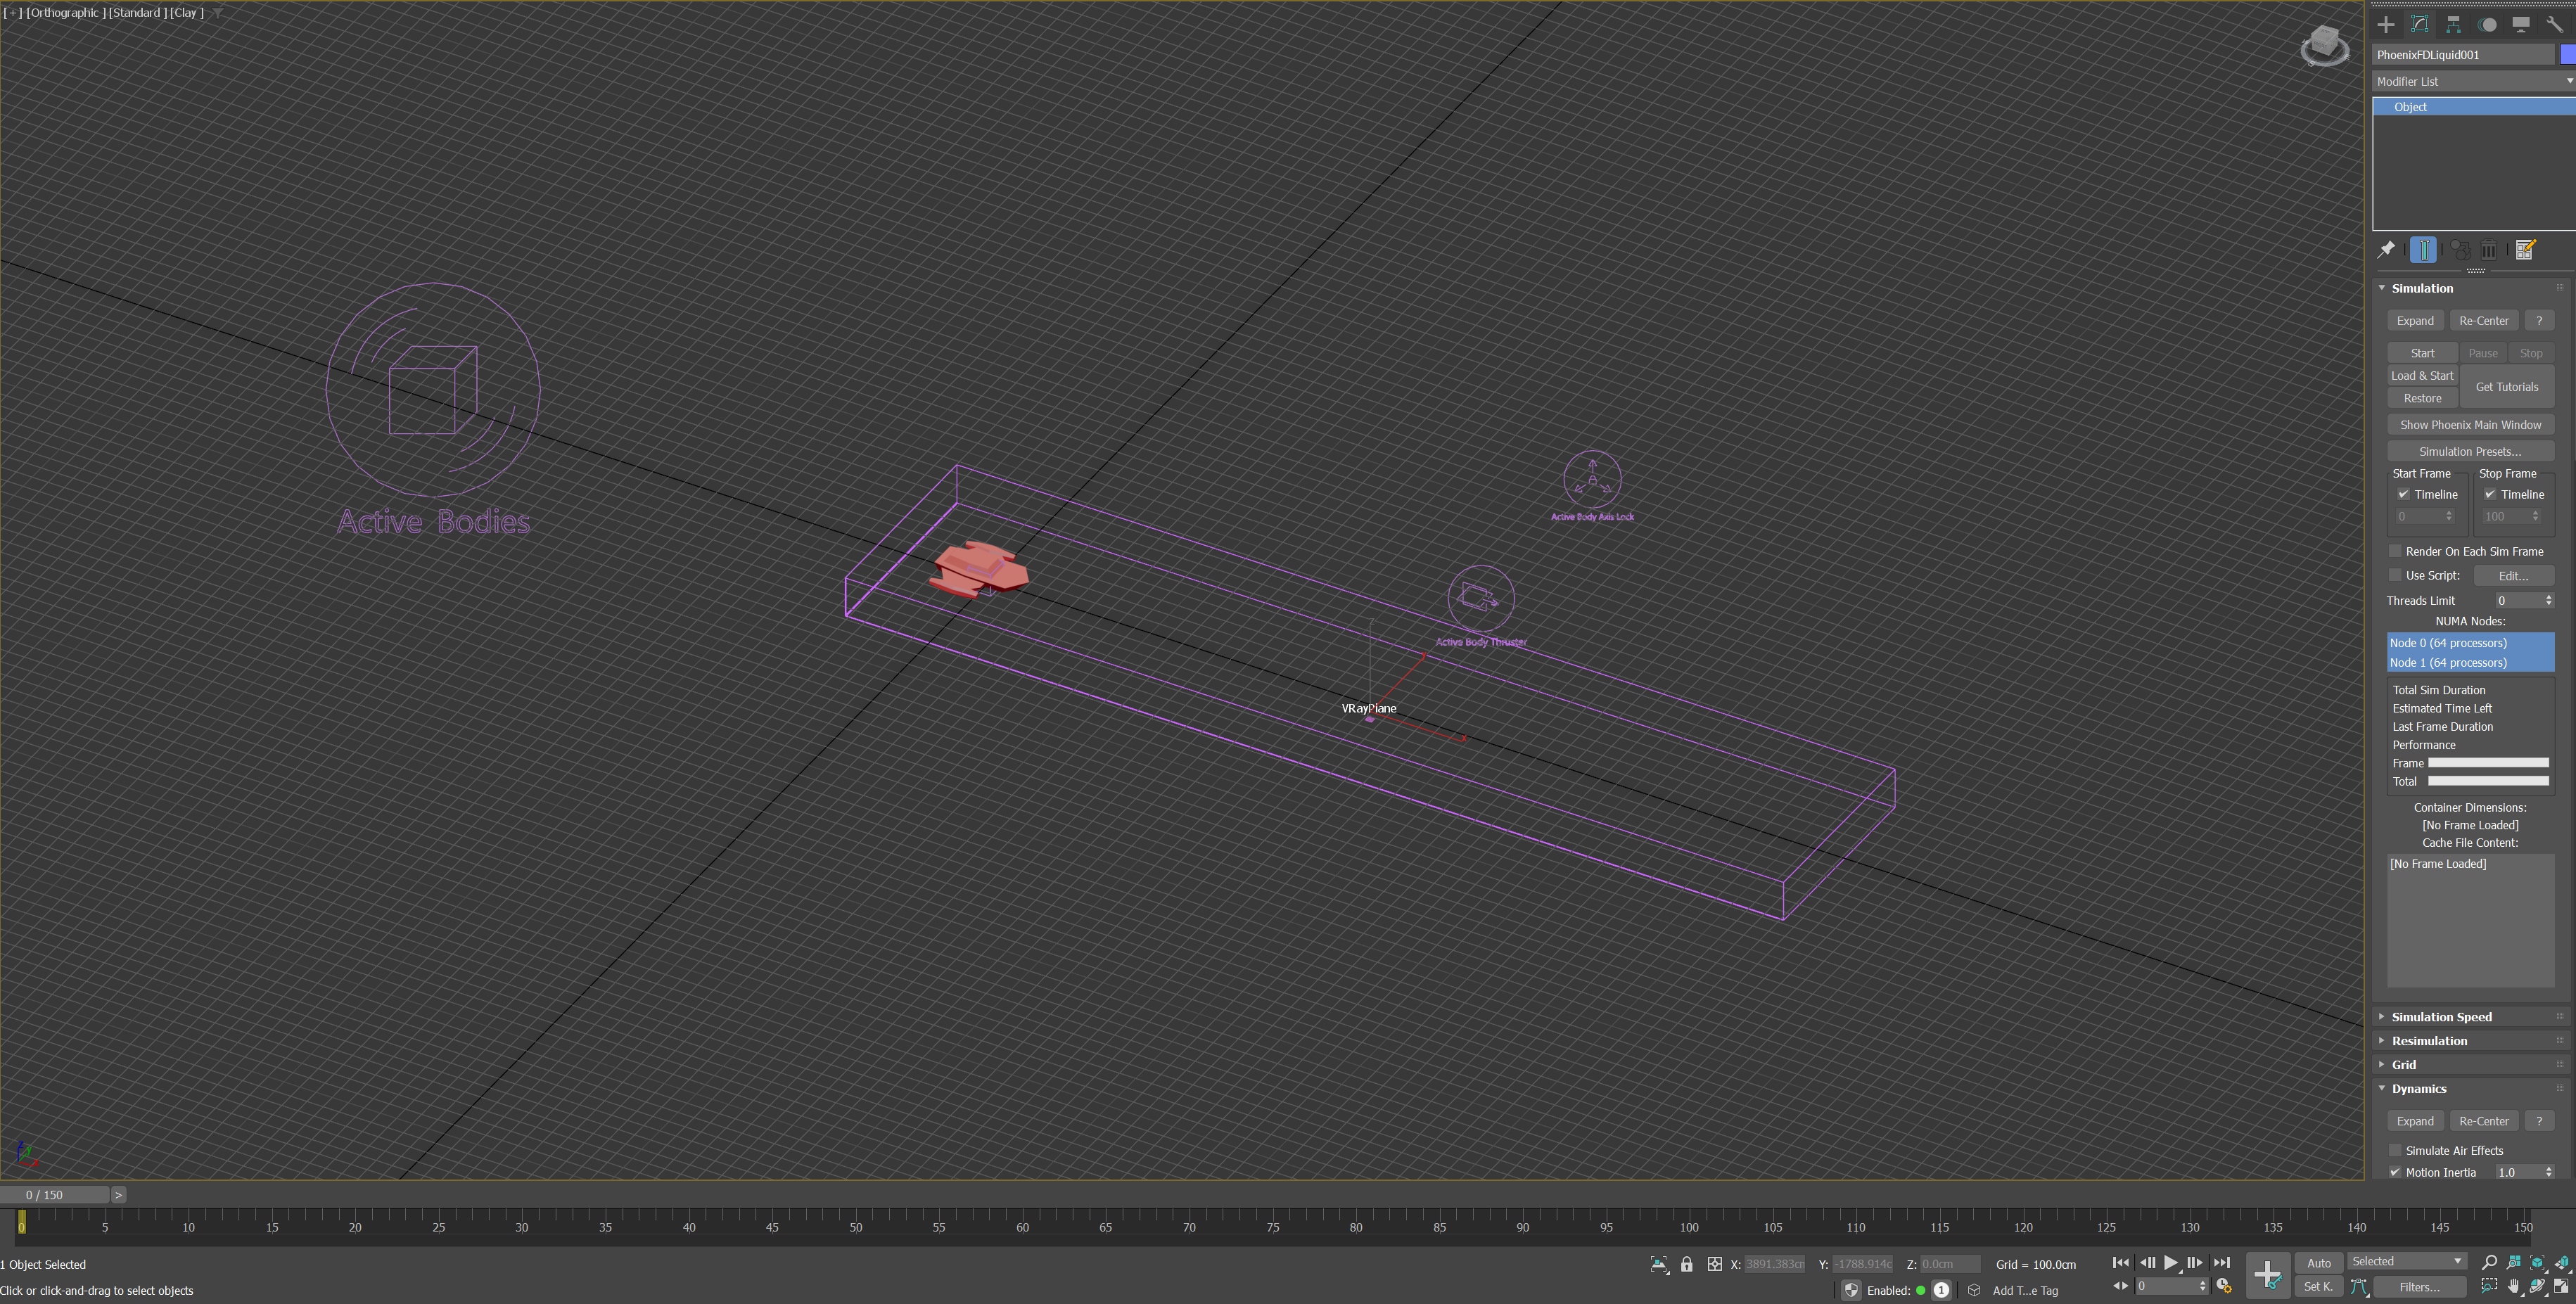
Task: Click the Load & Start button
Action: point(2422,376)
